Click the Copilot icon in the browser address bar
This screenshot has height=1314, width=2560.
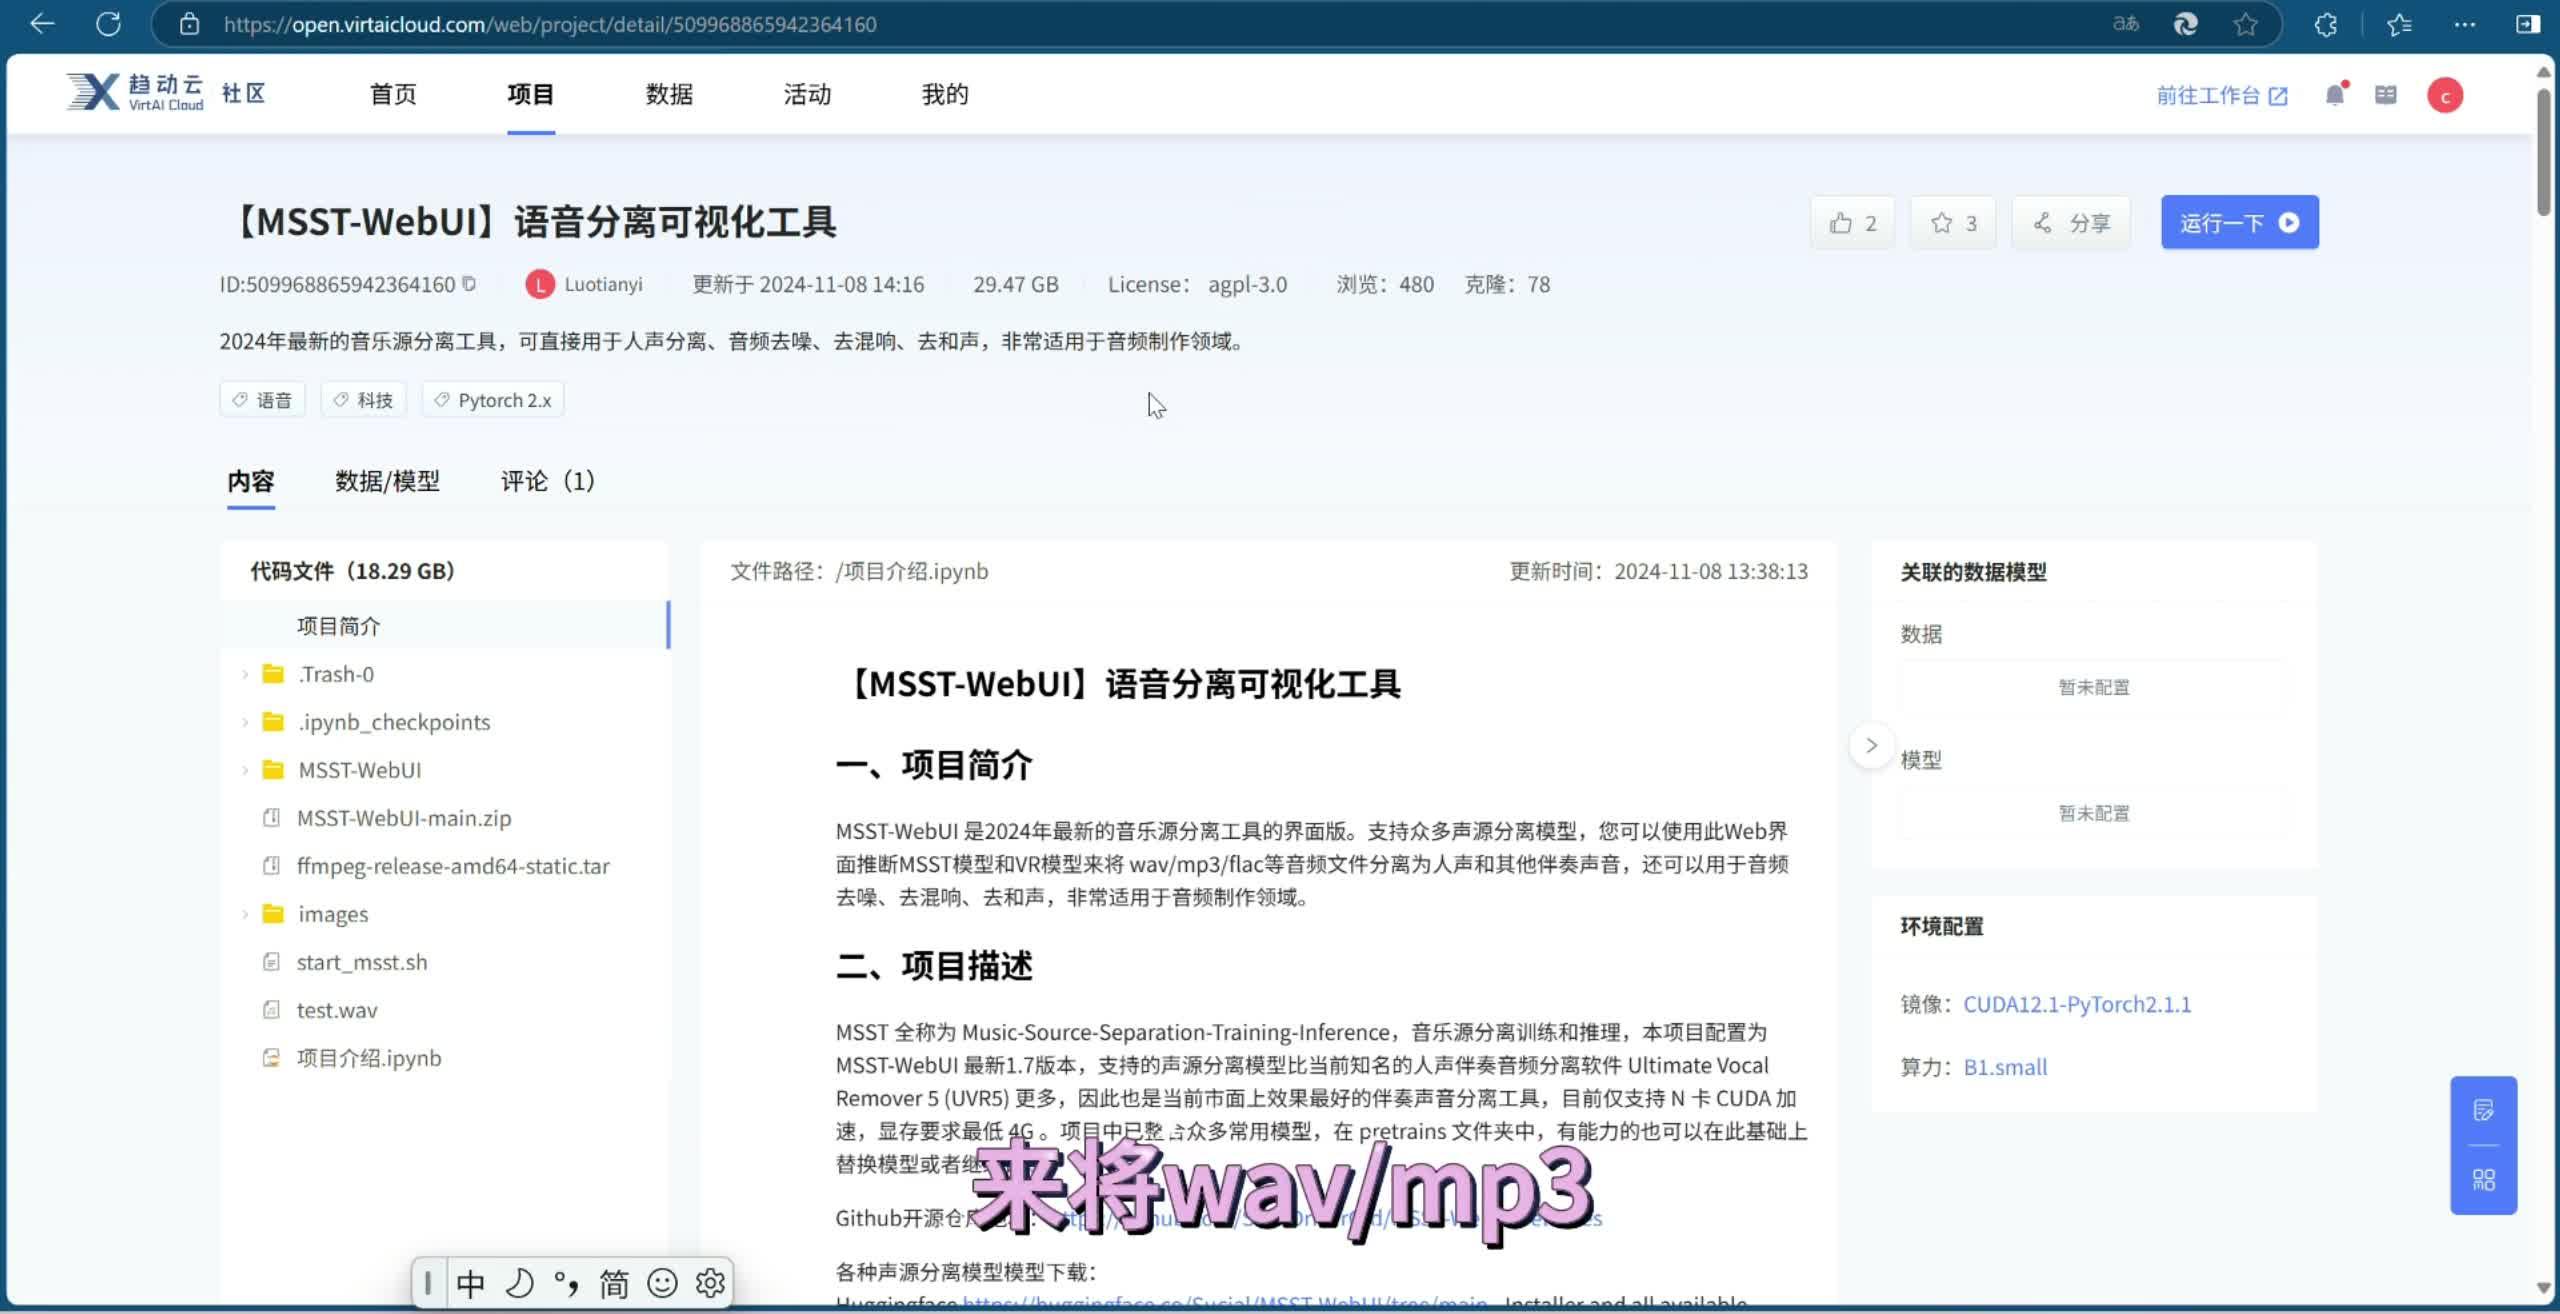[2186, 23]
